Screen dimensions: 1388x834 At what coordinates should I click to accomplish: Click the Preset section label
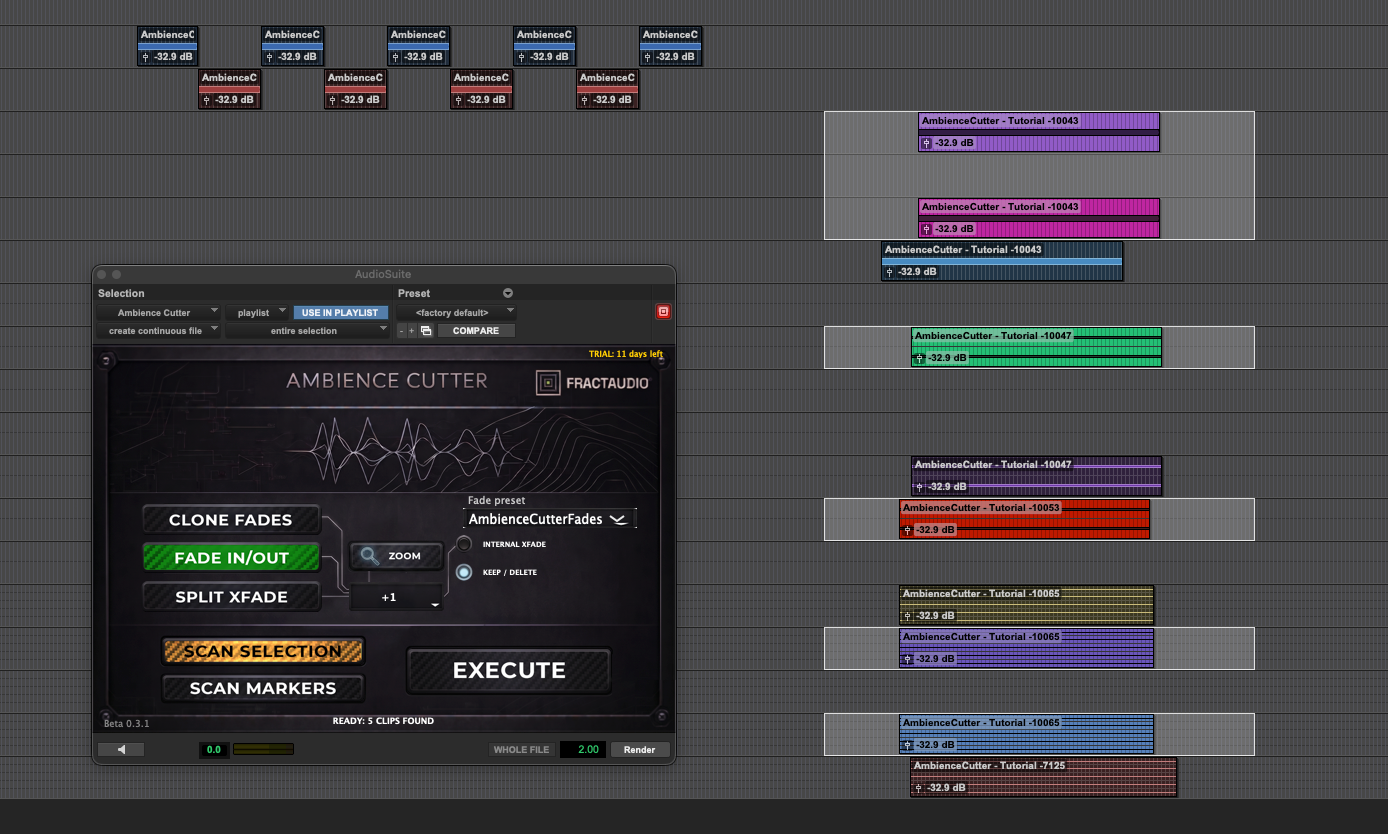[x=414, y=293]
